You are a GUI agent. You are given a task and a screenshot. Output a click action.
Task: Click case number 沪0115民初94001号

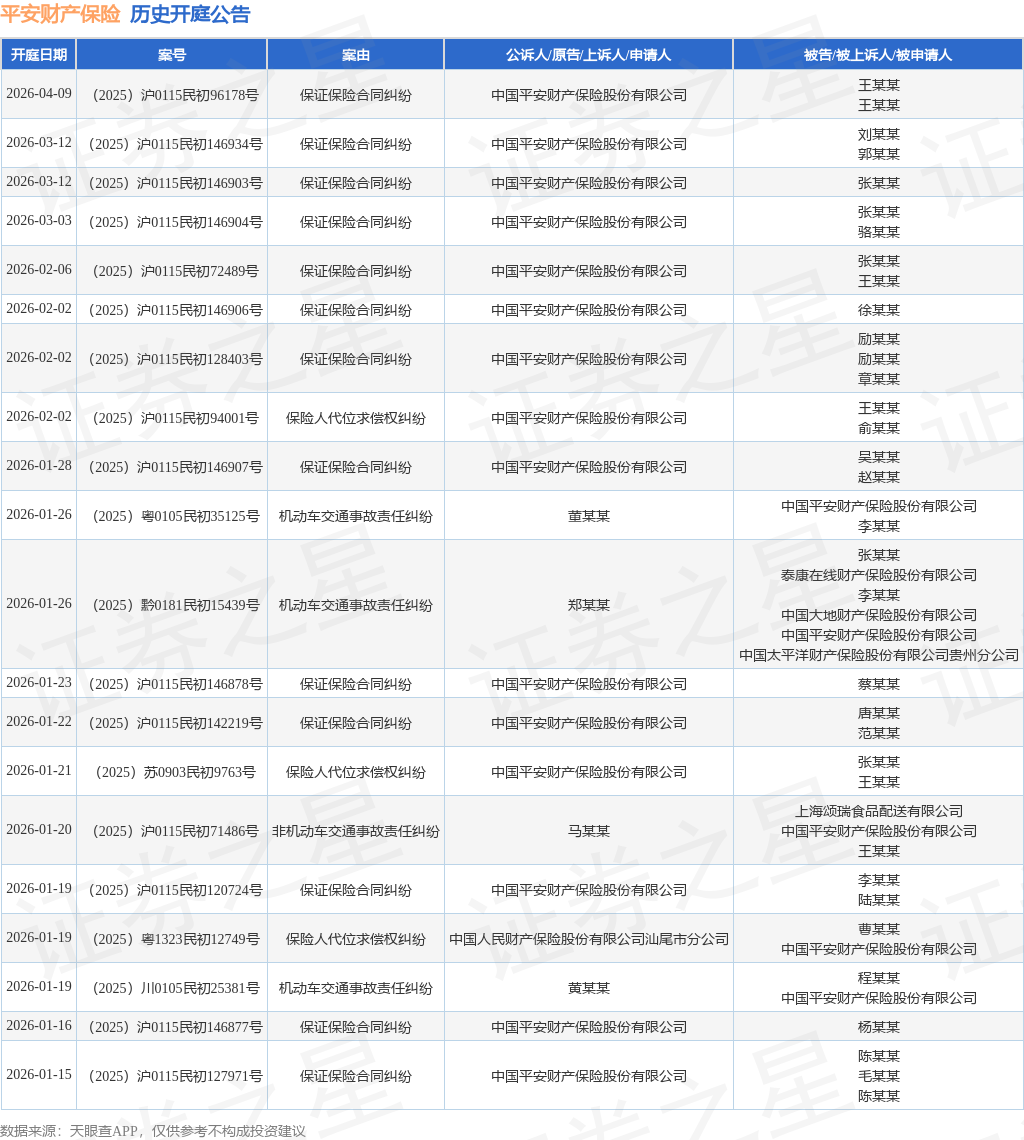[175, 418]
